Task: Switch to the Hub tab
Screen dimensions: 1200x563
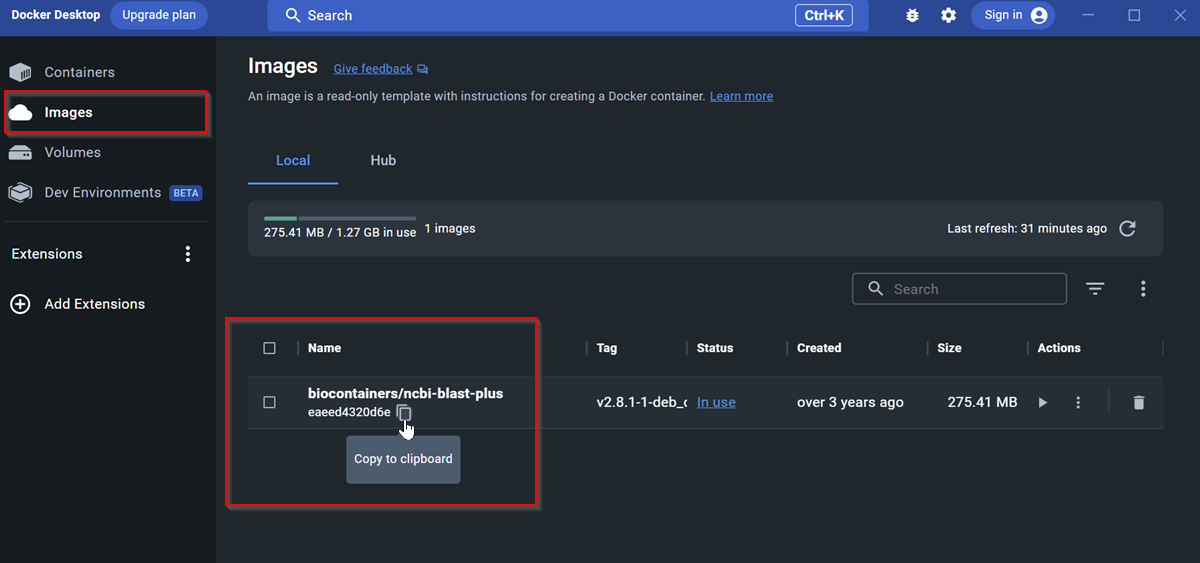Action: [383, 161]
